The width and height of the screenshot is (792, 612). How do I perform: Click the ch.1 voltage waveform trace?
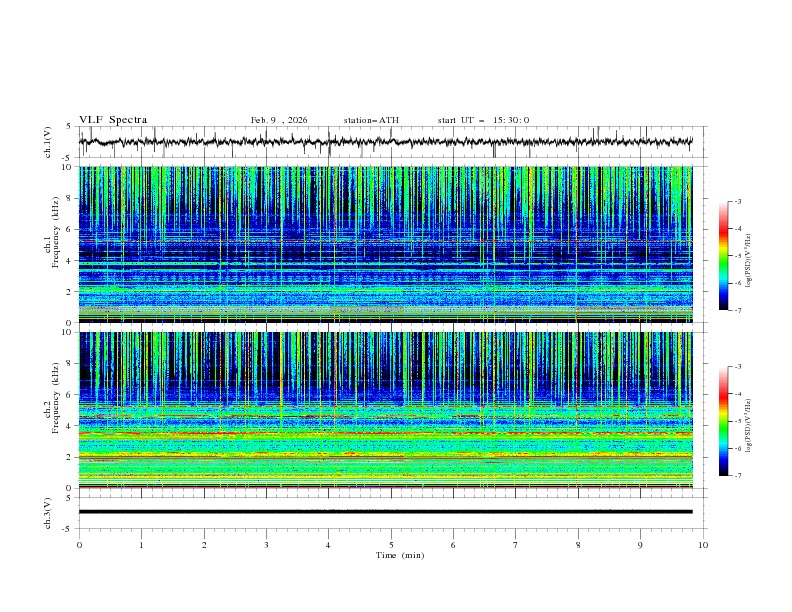(x=385, y=142)
